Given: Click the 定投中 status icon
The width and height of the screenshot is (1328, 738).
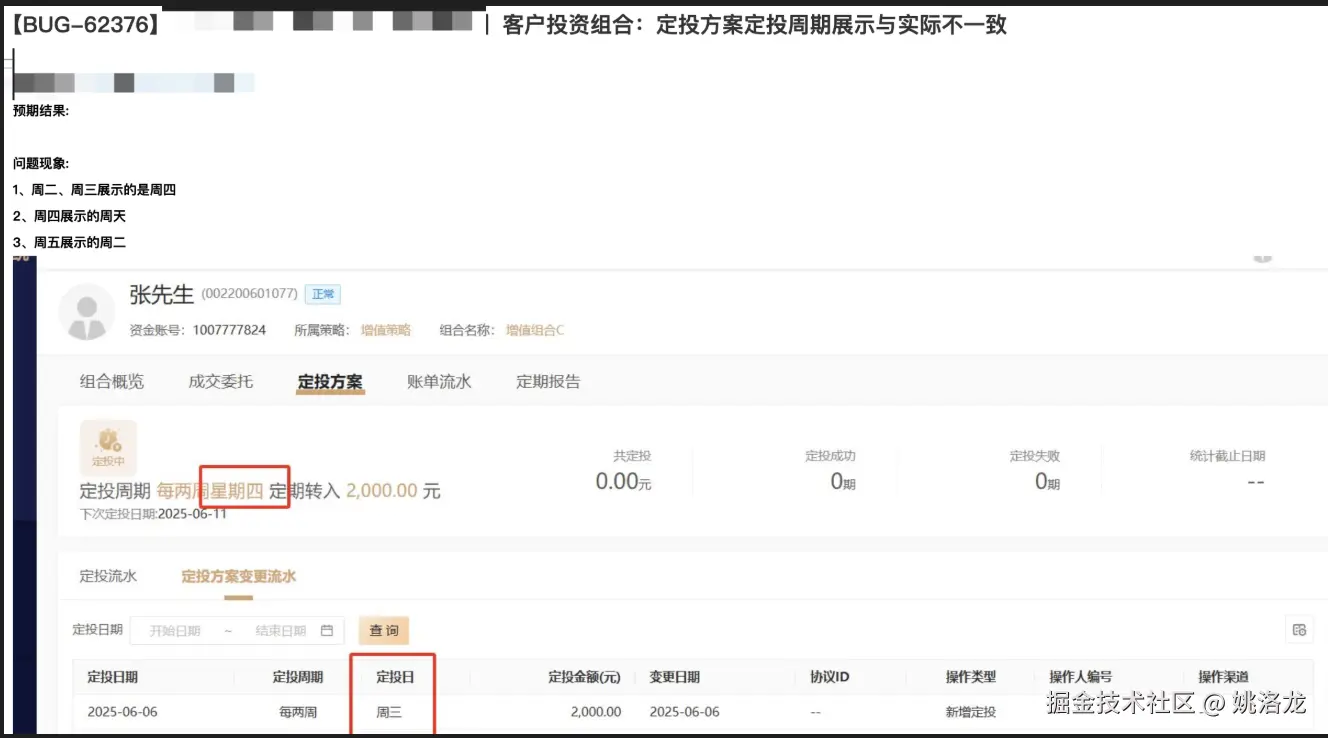Looking at the screenshot, I should pyautogui.click(x=108, y=446).
